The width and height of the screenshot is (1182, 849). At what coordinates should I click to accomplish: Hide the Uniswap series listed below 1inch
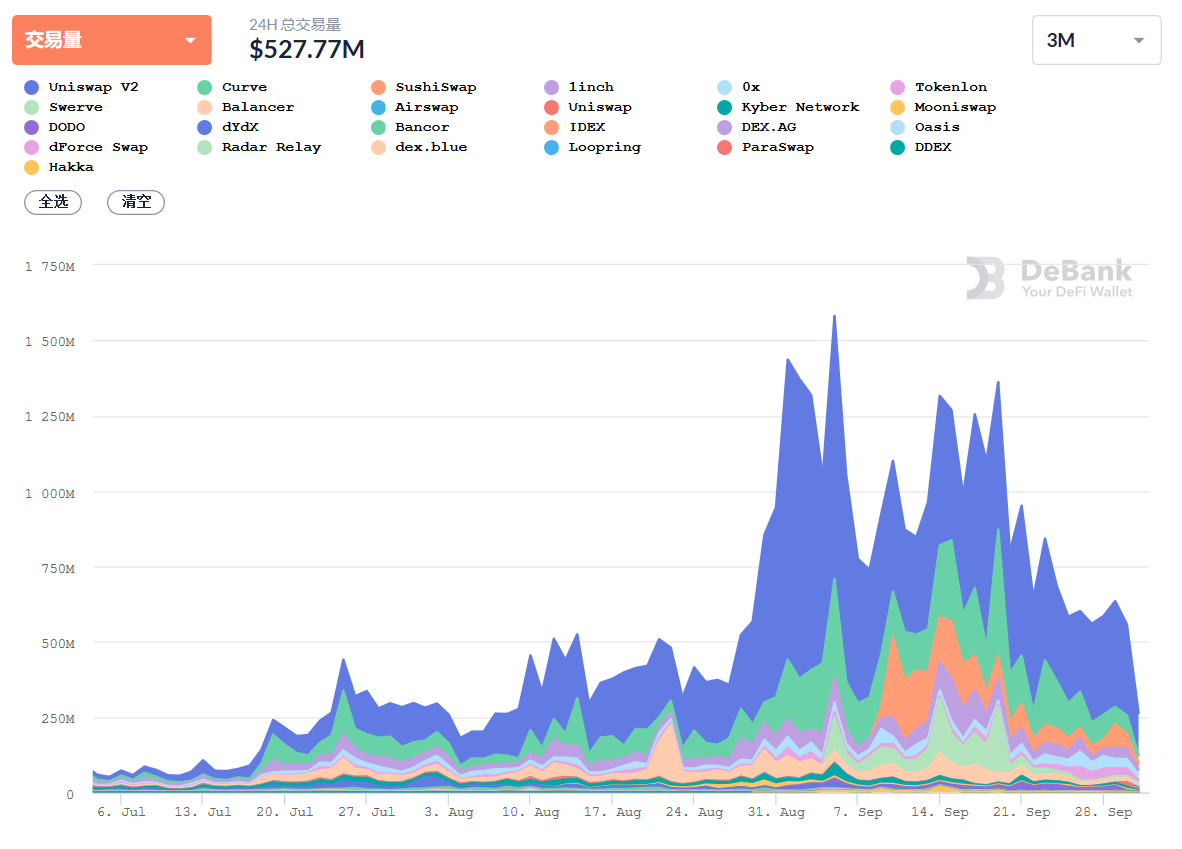click(588, 107)
